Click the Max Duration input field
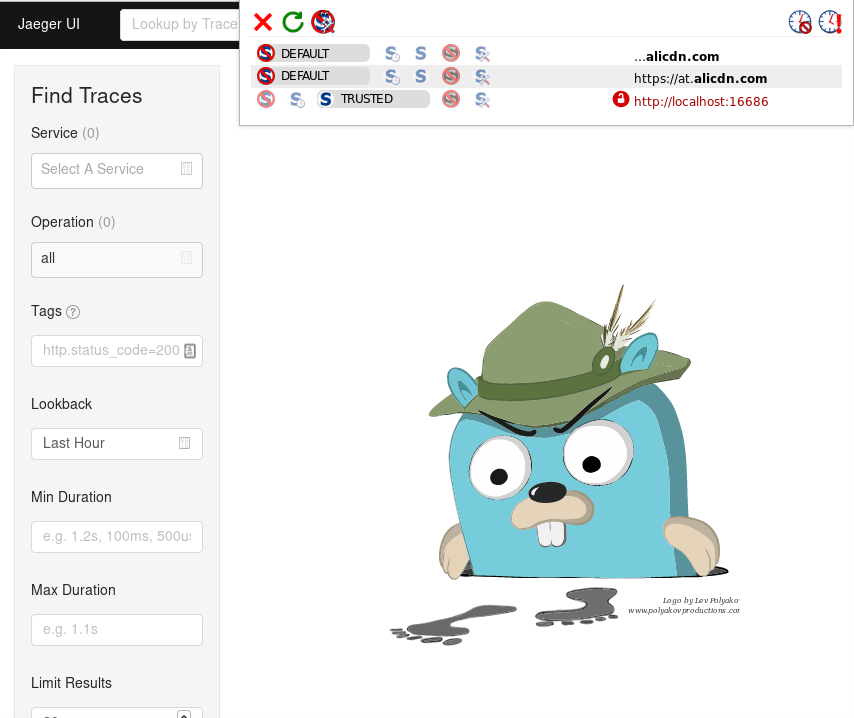854x718 pixels. coord(117,629)
